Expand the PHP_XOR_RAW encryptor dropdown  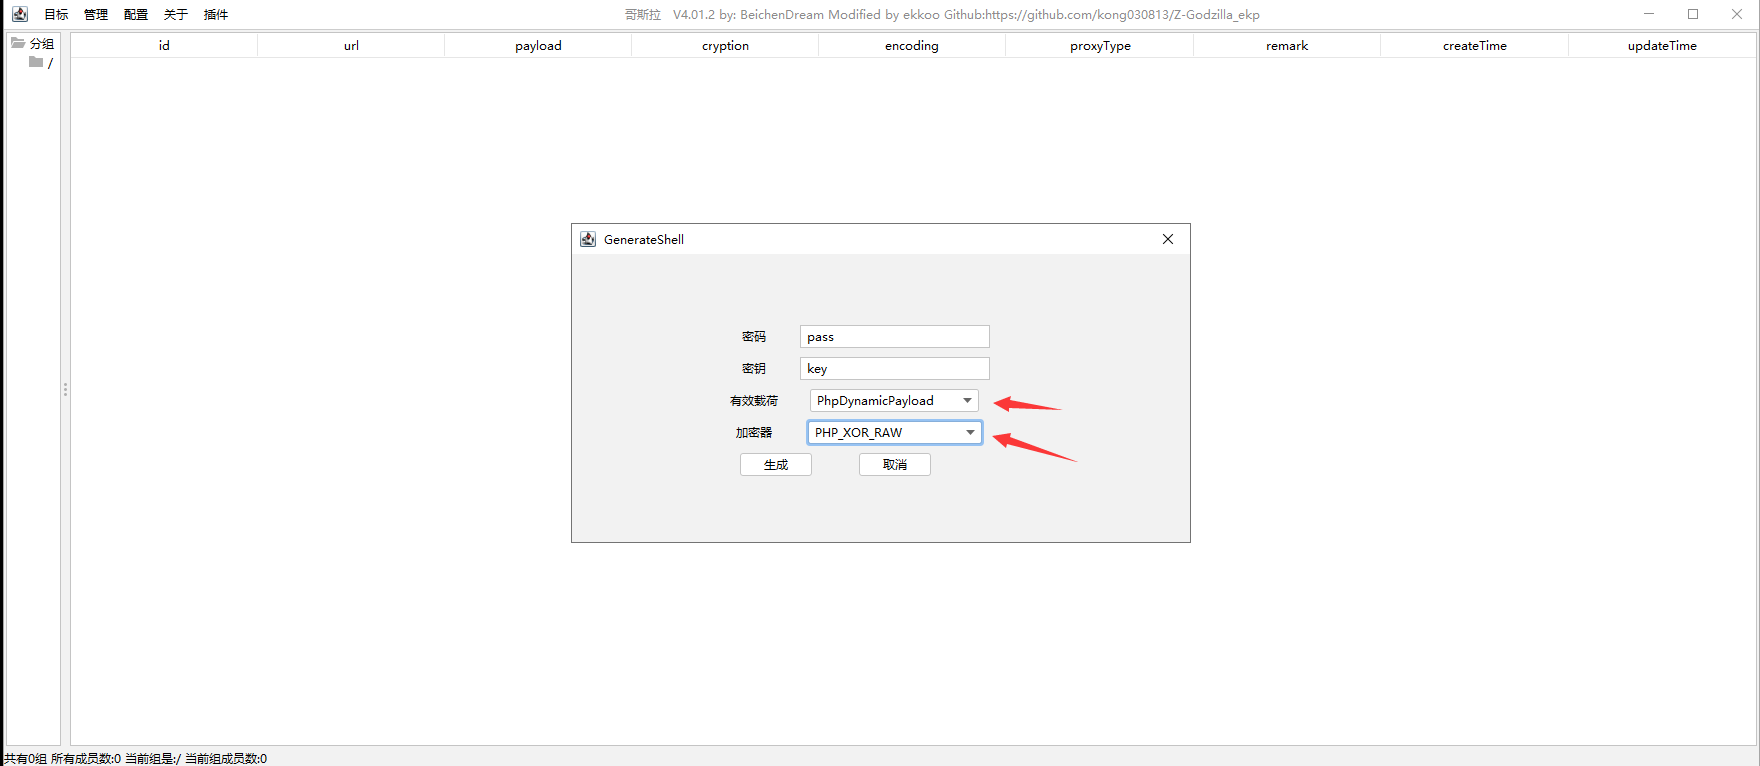tap(969, 433)
